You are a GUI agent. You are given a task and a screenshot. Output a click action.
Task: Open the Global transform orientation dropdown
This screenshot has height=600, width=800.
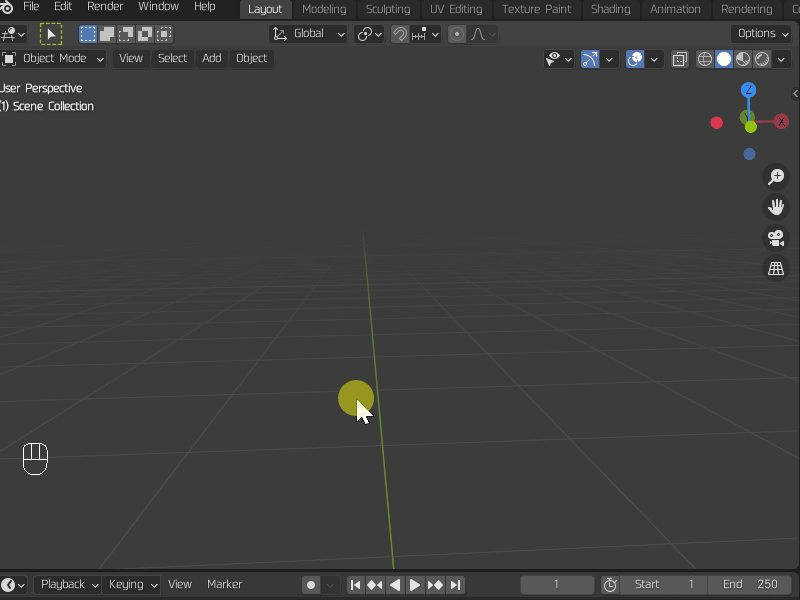point(308,34)
